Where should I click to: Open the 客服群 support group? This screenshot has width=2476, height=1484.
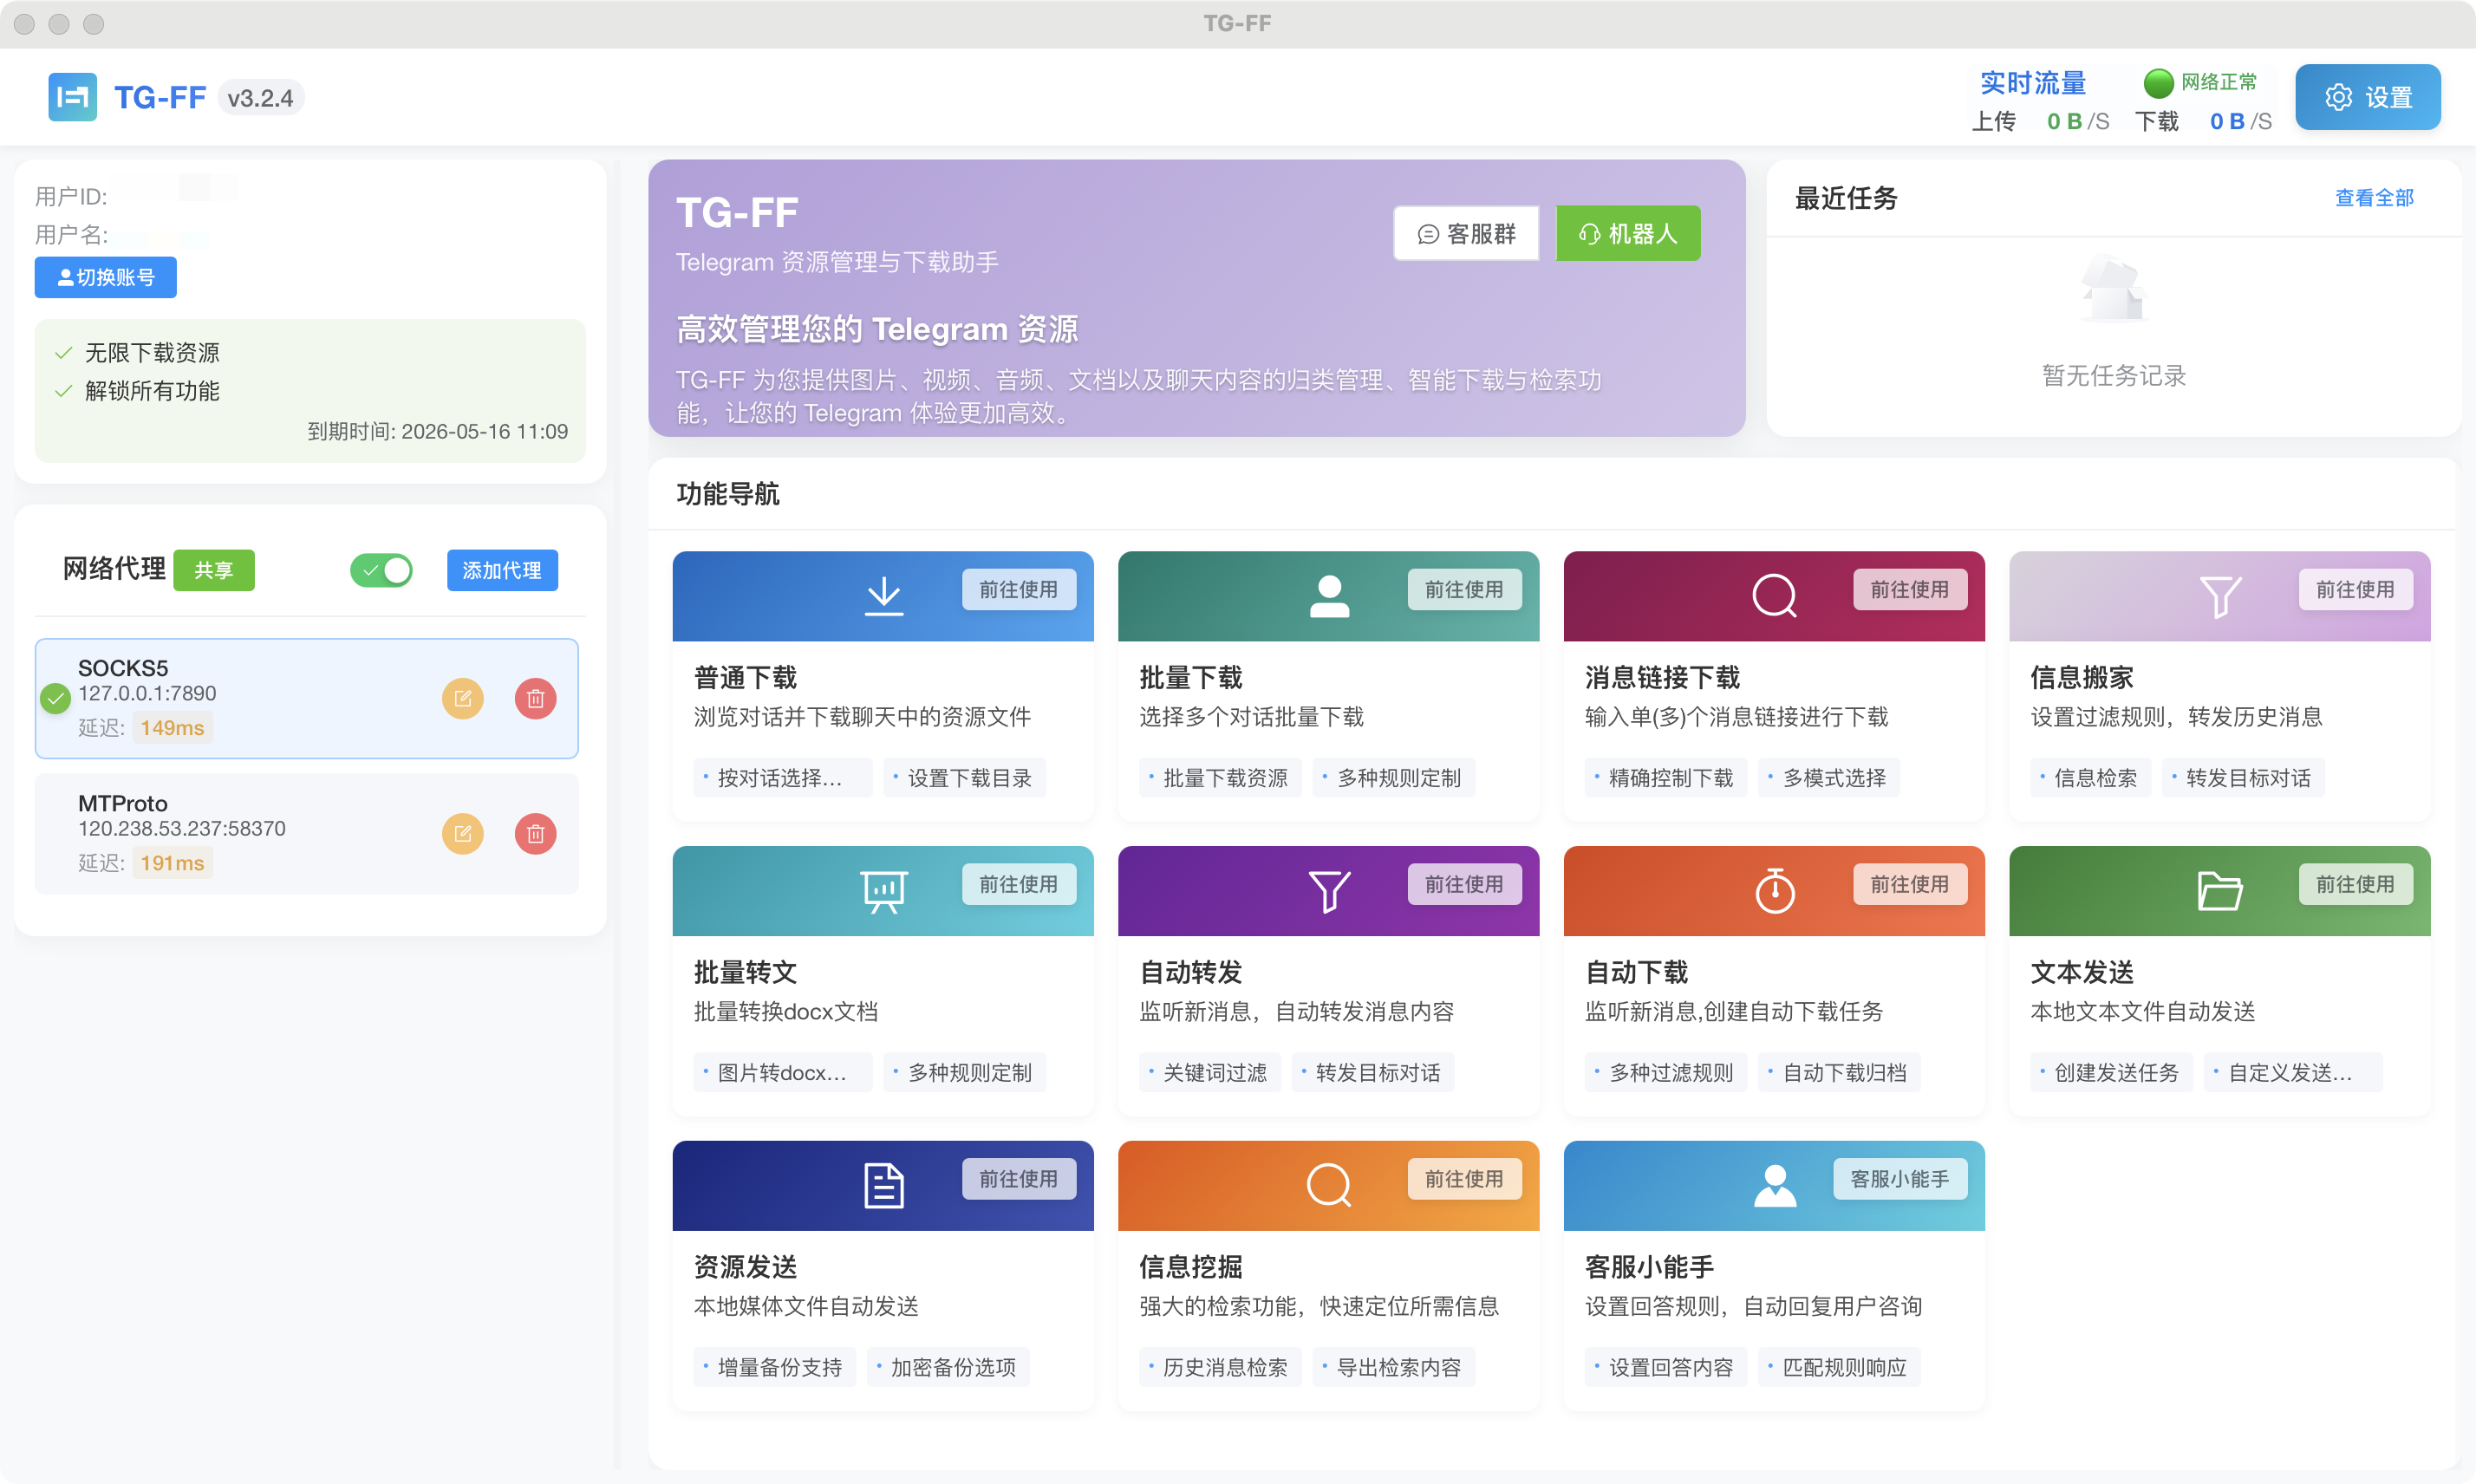pyautogui.click(x=1465, y=233)
